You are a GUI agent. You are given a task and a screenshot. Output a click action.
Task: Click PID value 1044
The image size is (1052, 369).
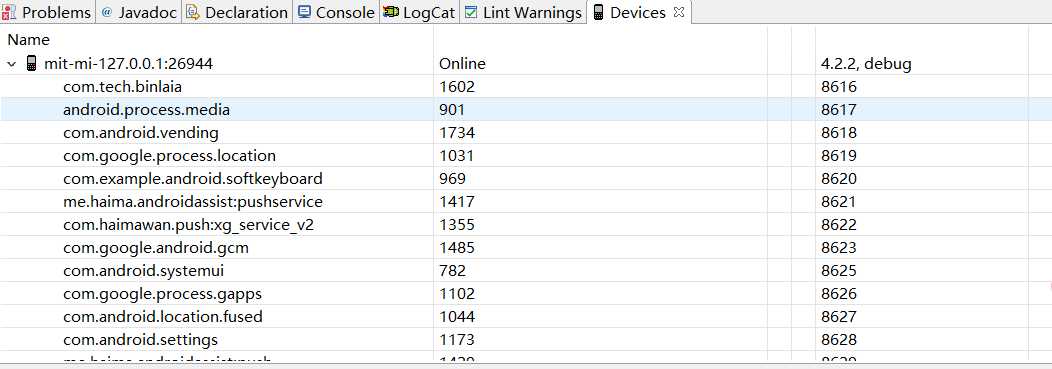pos(457,317)
